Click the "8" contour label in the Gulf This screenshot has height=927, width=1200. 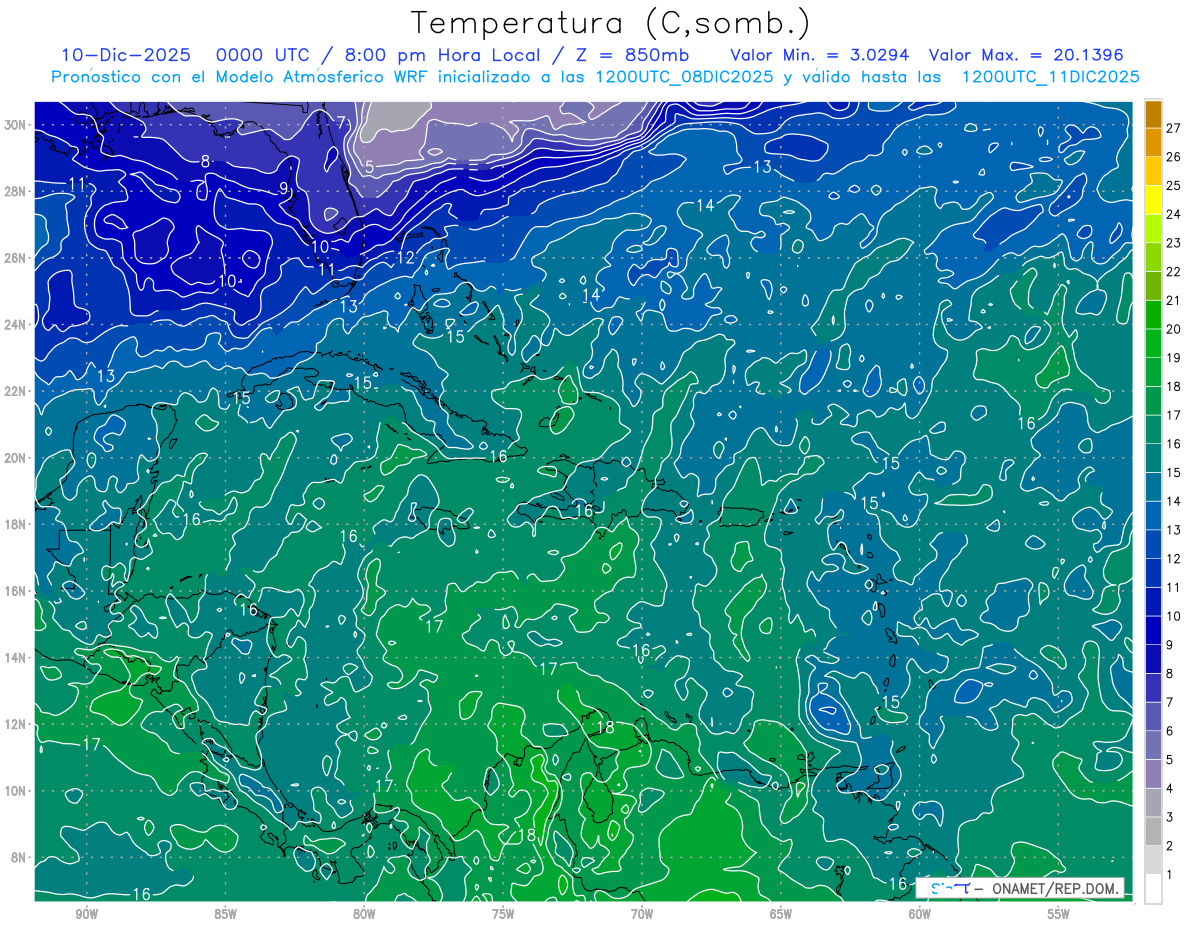tap(205, 161)
